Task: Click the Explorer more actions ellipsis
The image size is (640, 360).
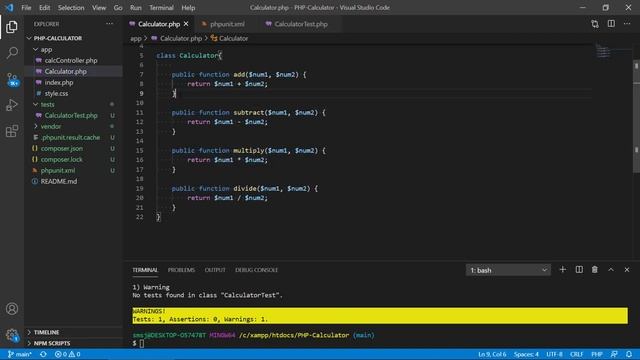Action: coord(109,24)
